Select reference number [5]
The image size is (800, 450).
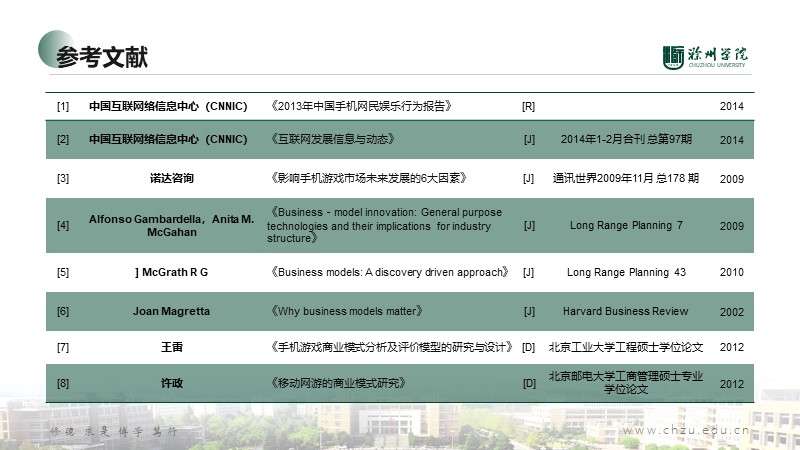point(63,272)
